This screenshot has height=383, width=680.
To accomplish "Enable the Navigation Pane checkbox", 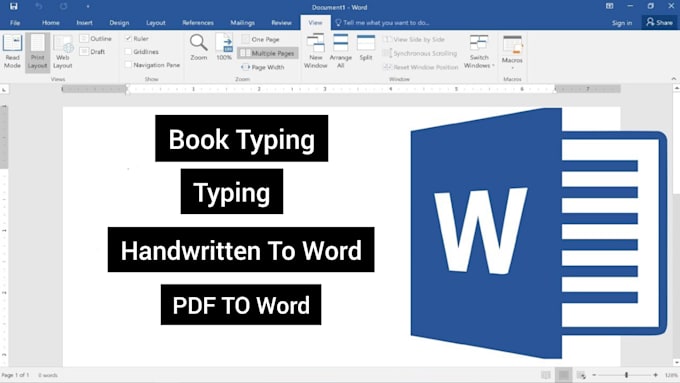I will point(128,65).
